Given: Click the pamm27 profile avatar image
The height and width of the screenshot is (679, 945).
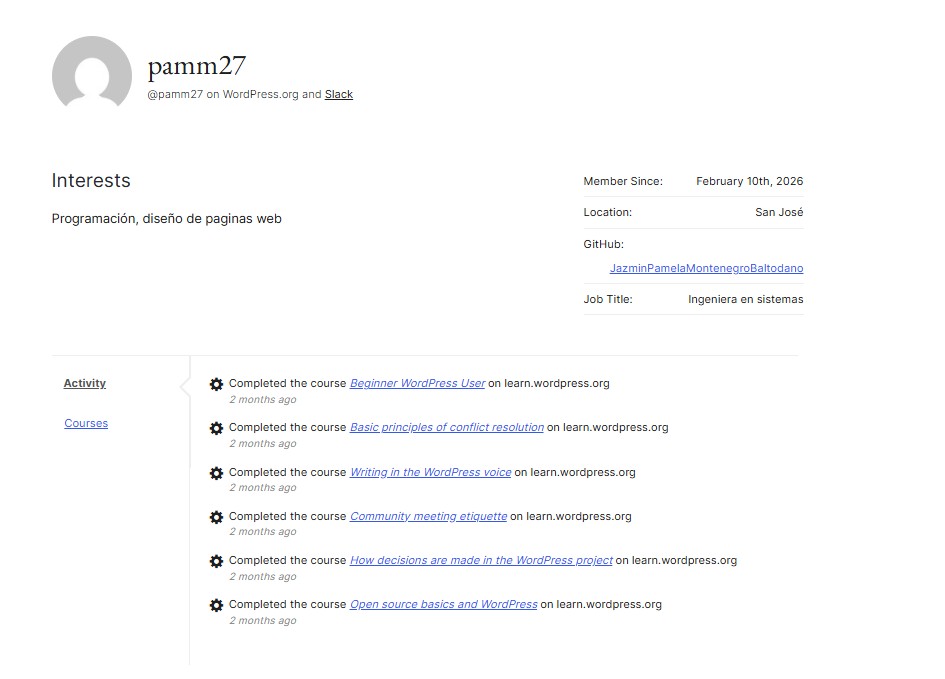Looking at the screenshot, I should click(92, 75).
